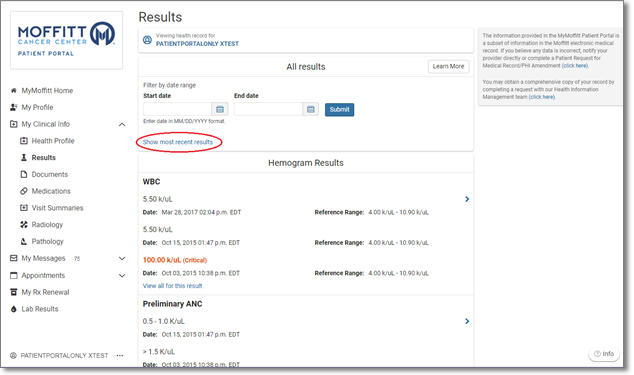Click the Start date input field
Image resolution: width=634 pixels, height=375 pixels.
(x=178, y=109)
